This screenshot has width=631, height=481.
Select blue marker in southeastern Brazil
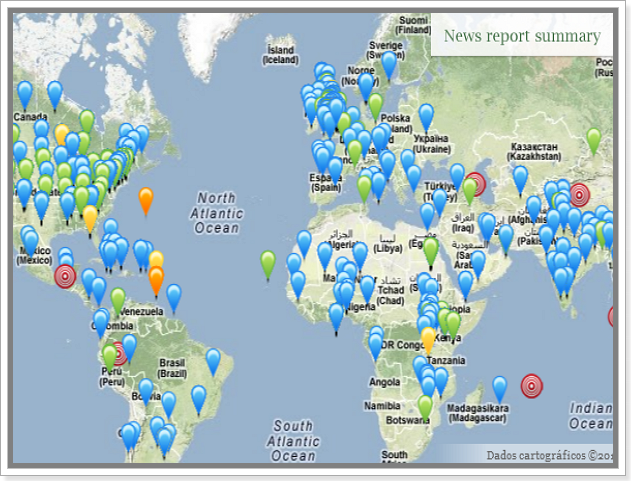198,399
